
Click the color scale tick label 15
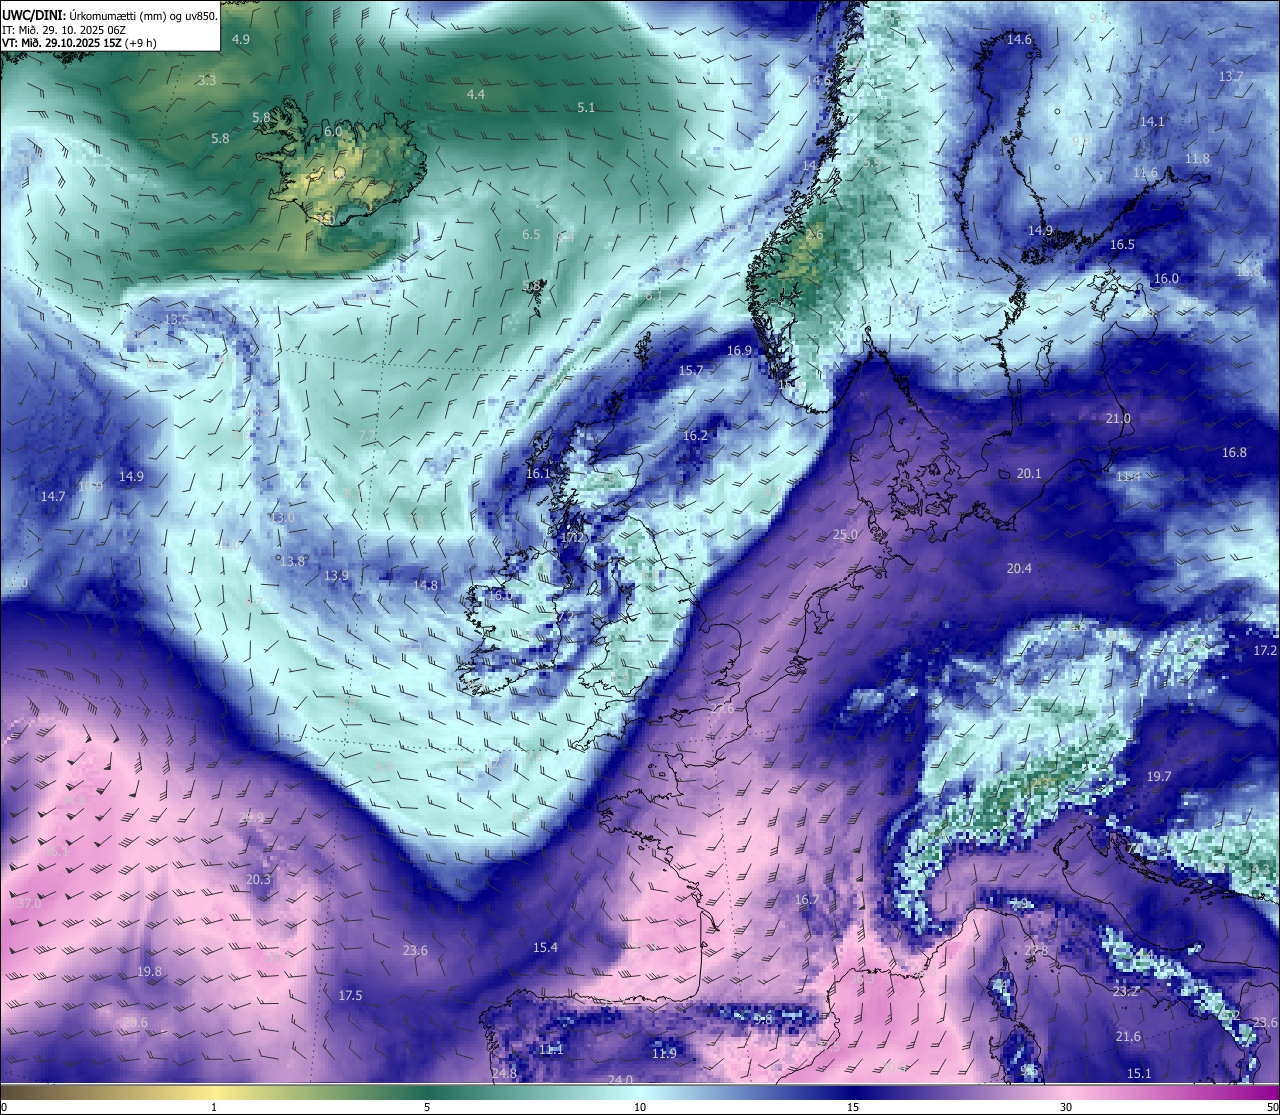point(853,1107)
